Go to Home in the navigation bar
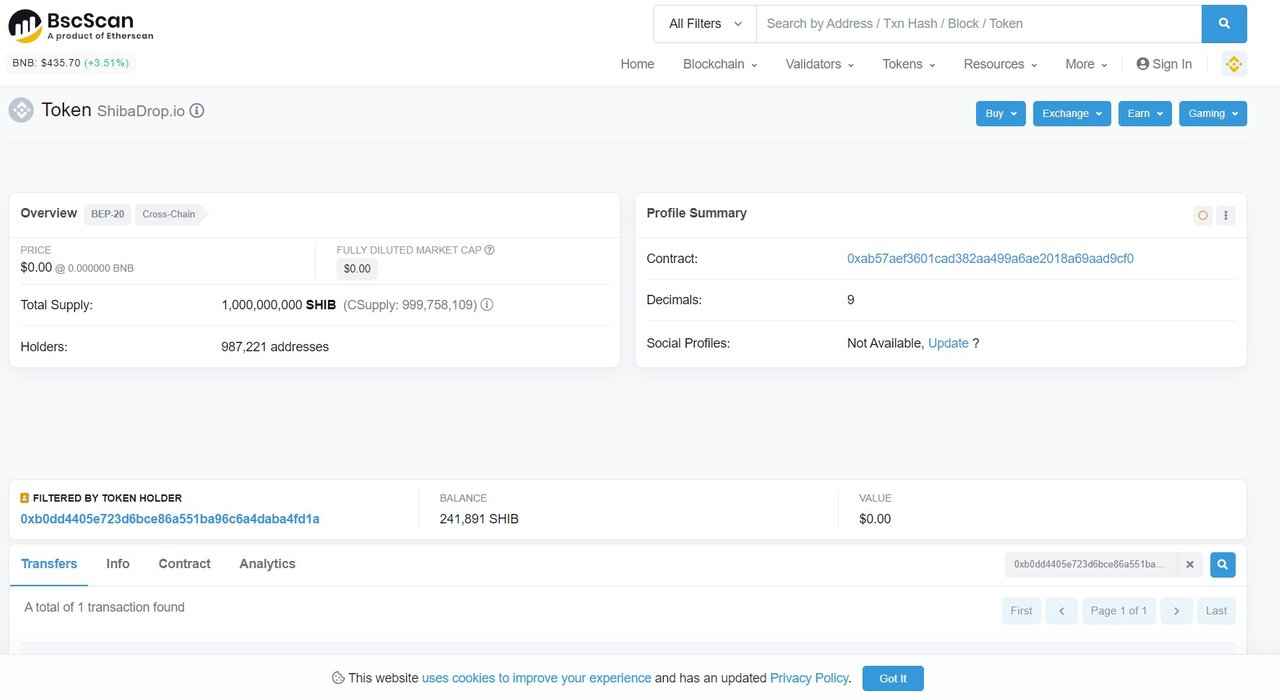This screenshot has width=1280, height=700. click(x=637, y=64)
